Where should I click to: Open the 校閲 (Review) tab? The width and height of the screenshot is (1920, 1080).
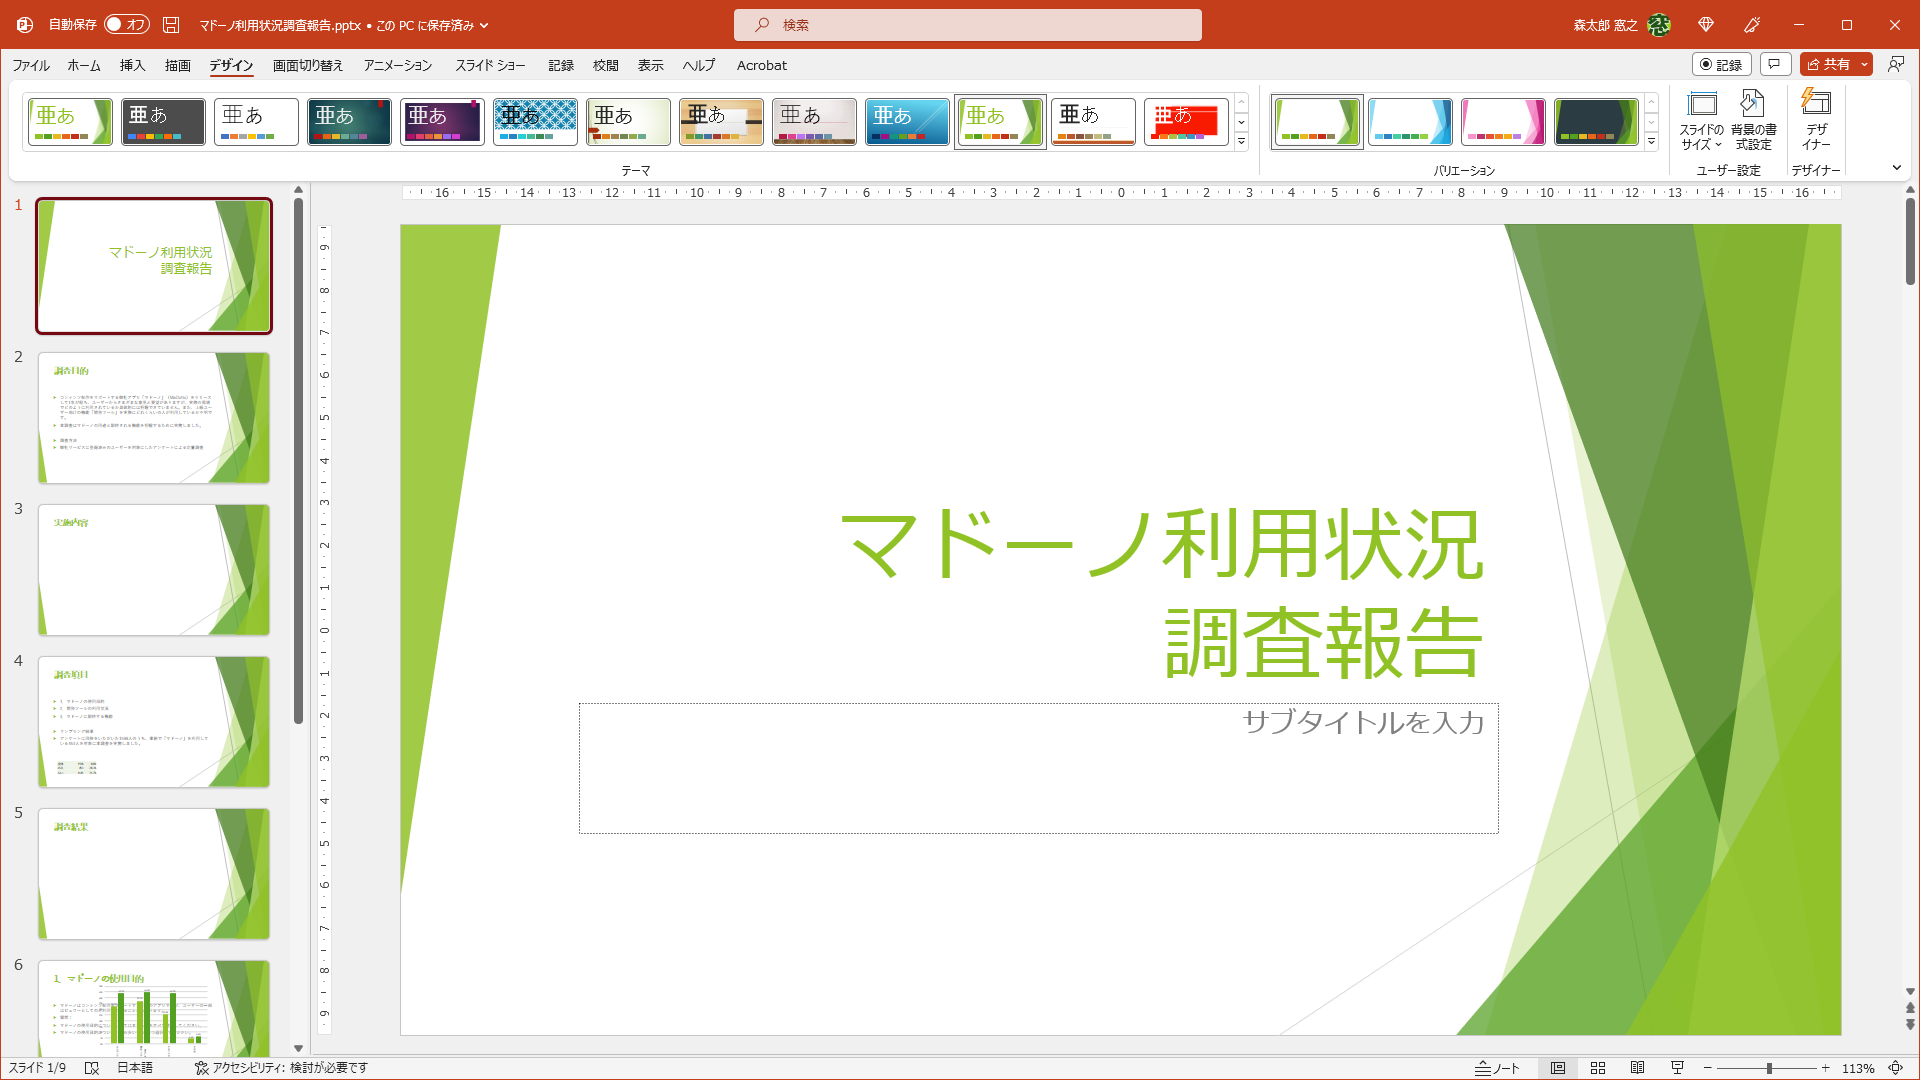click(x=606, y=65)
